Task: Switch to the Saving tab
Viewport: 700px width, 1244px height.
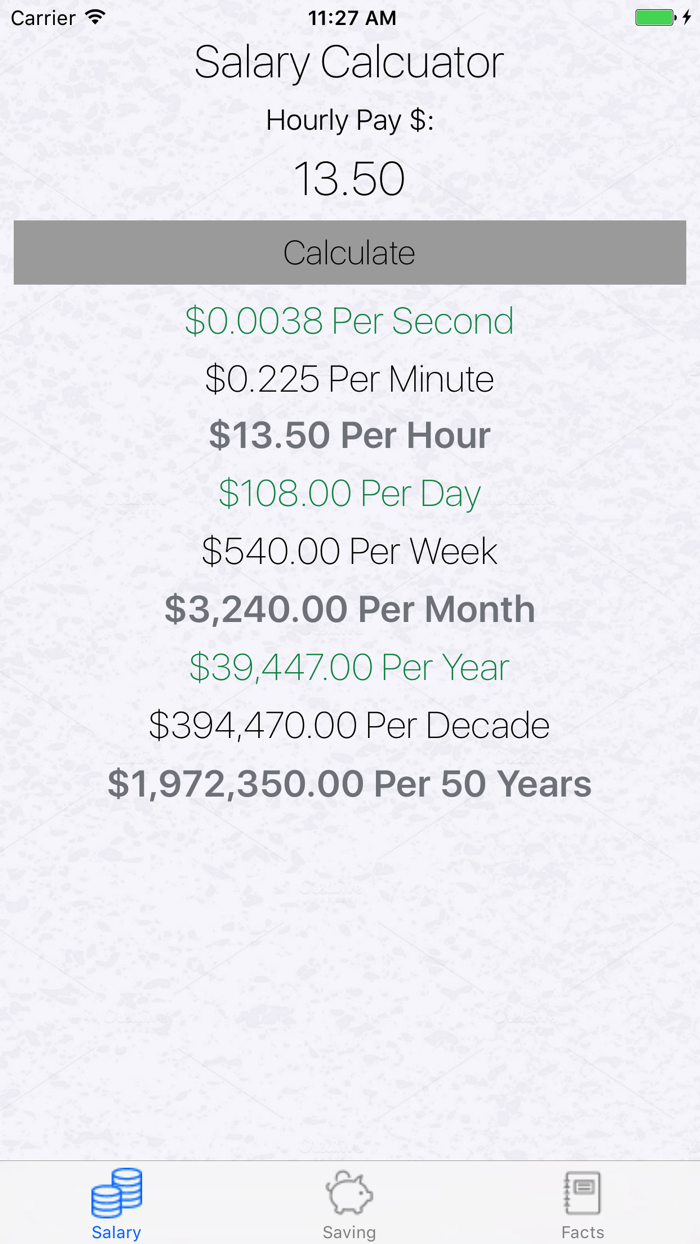Action: point(349,1203)
